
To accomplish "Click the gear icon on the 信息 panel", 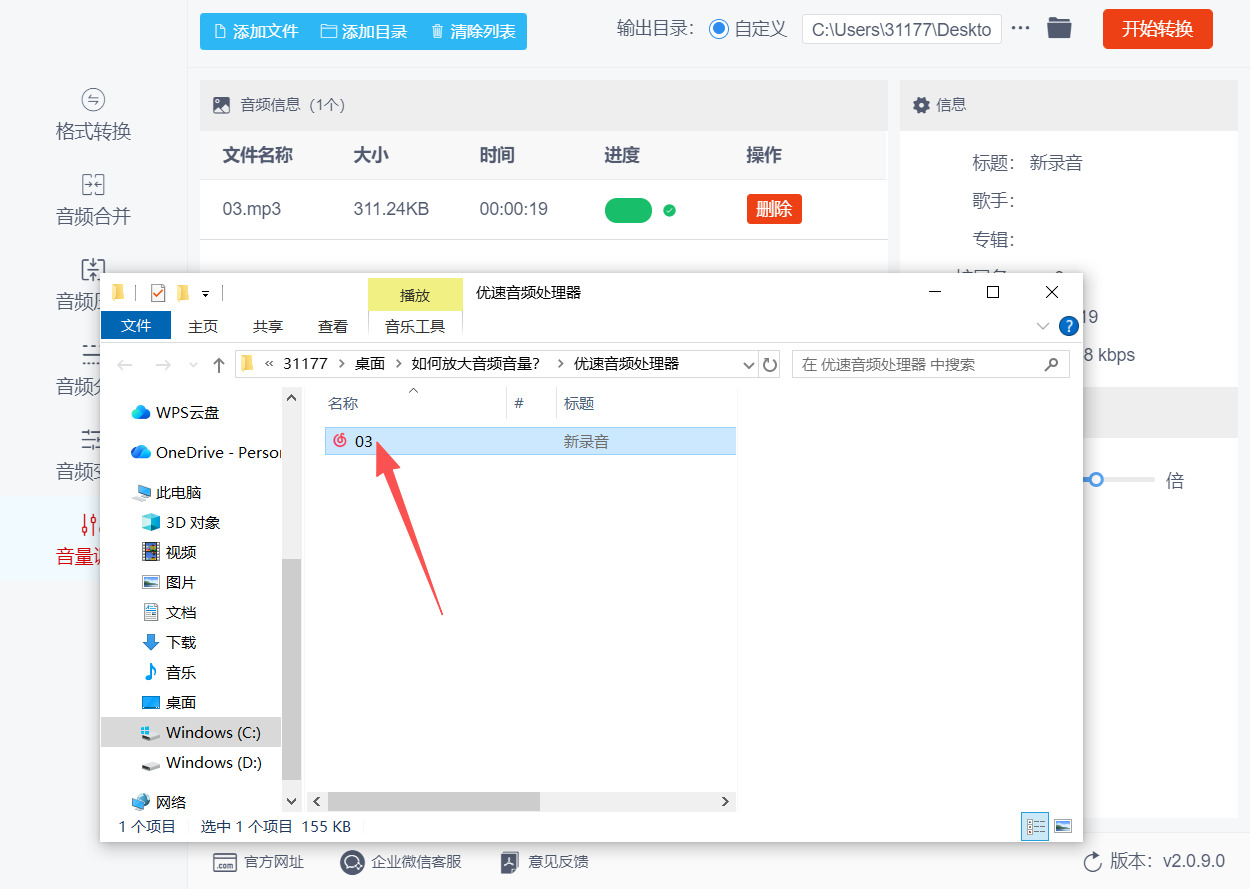I will pos(921,105).
